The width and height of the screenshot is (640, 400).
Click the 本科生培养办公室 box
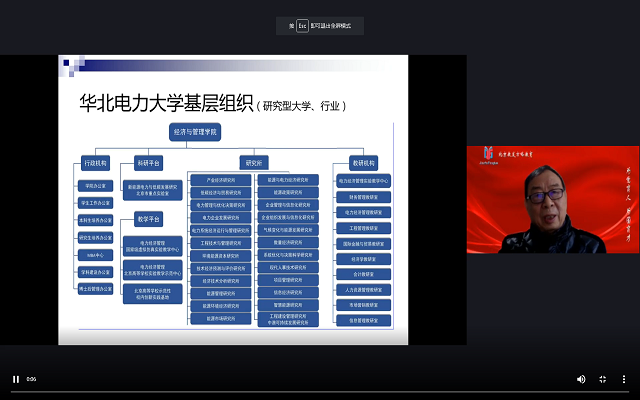(x=96, y=220)
